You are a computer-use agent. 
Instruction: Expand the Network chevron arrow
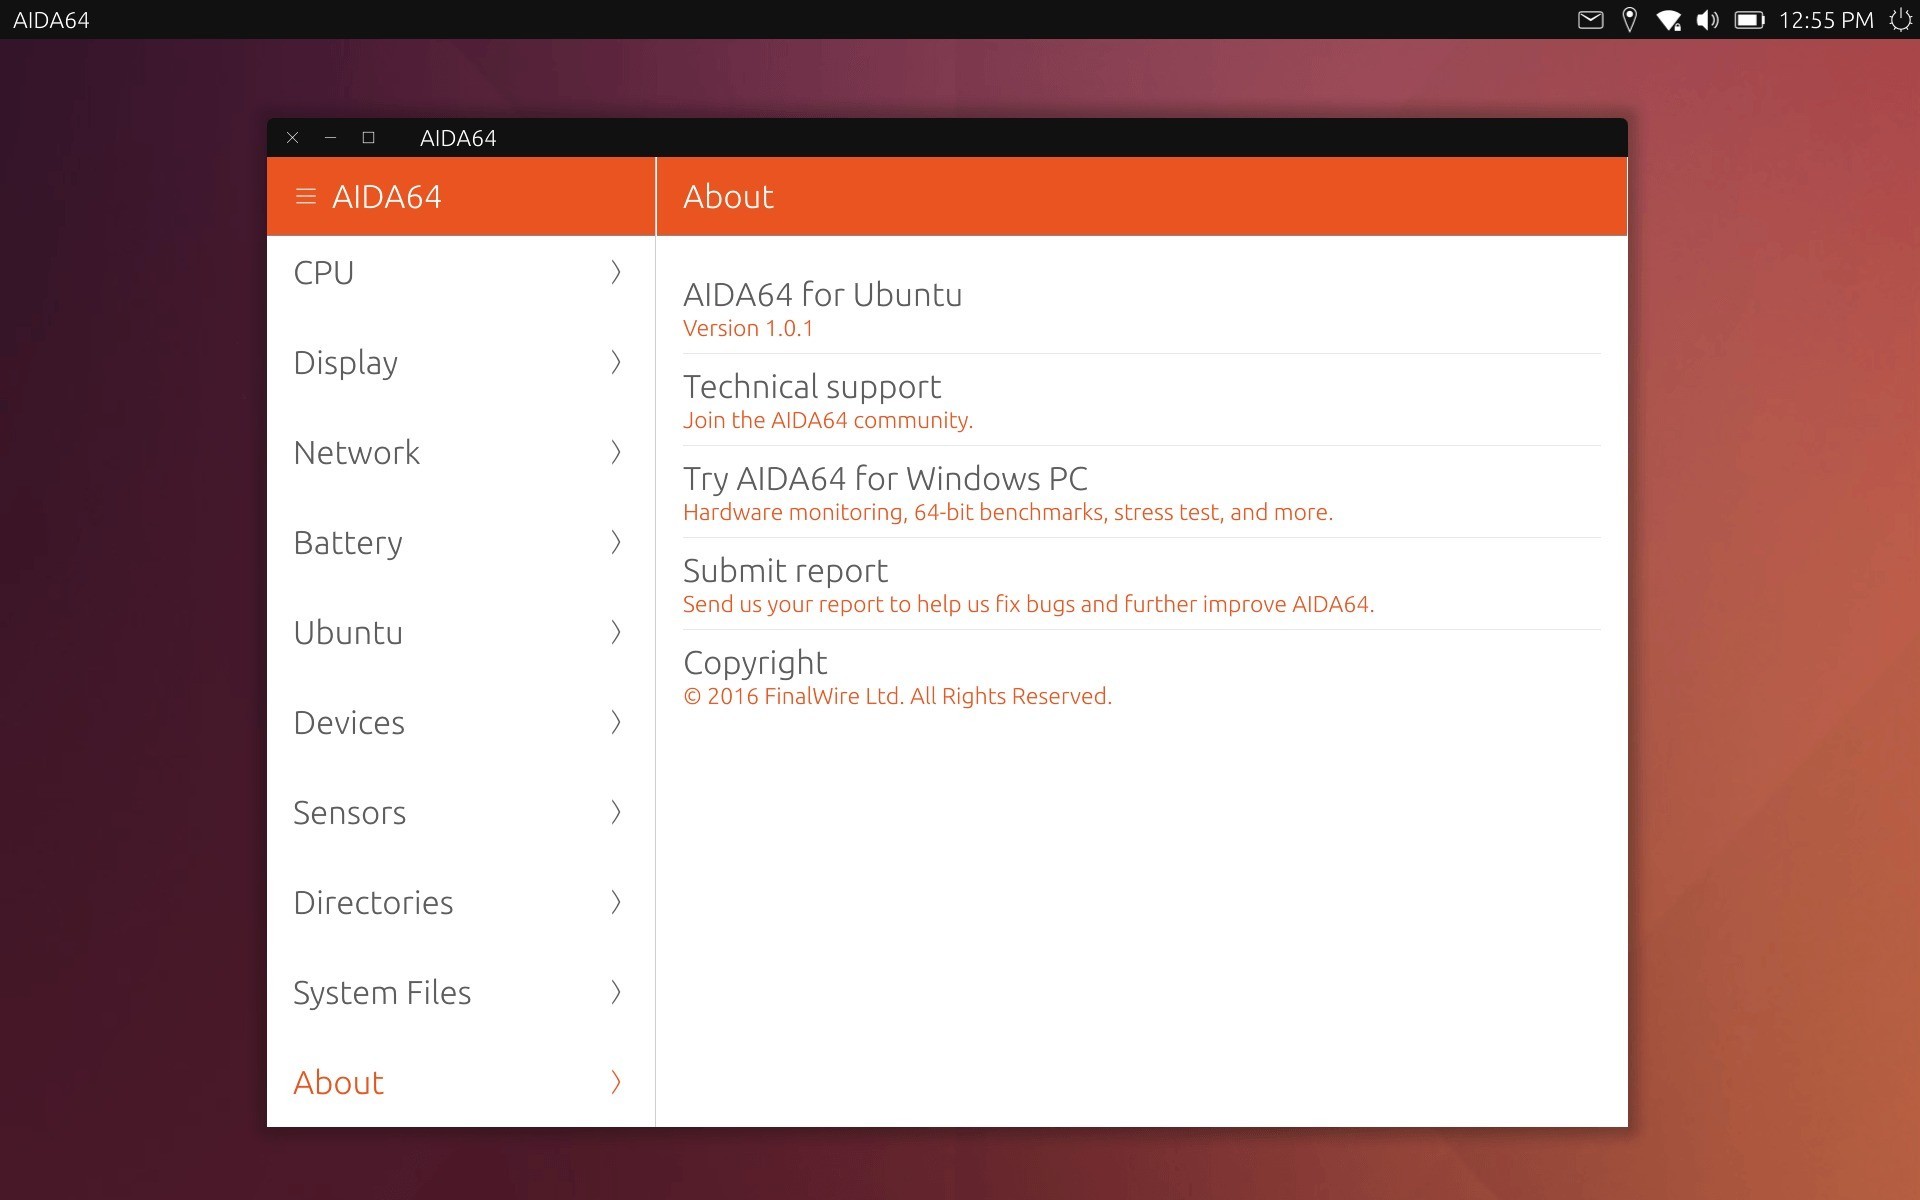click(616, 452)
